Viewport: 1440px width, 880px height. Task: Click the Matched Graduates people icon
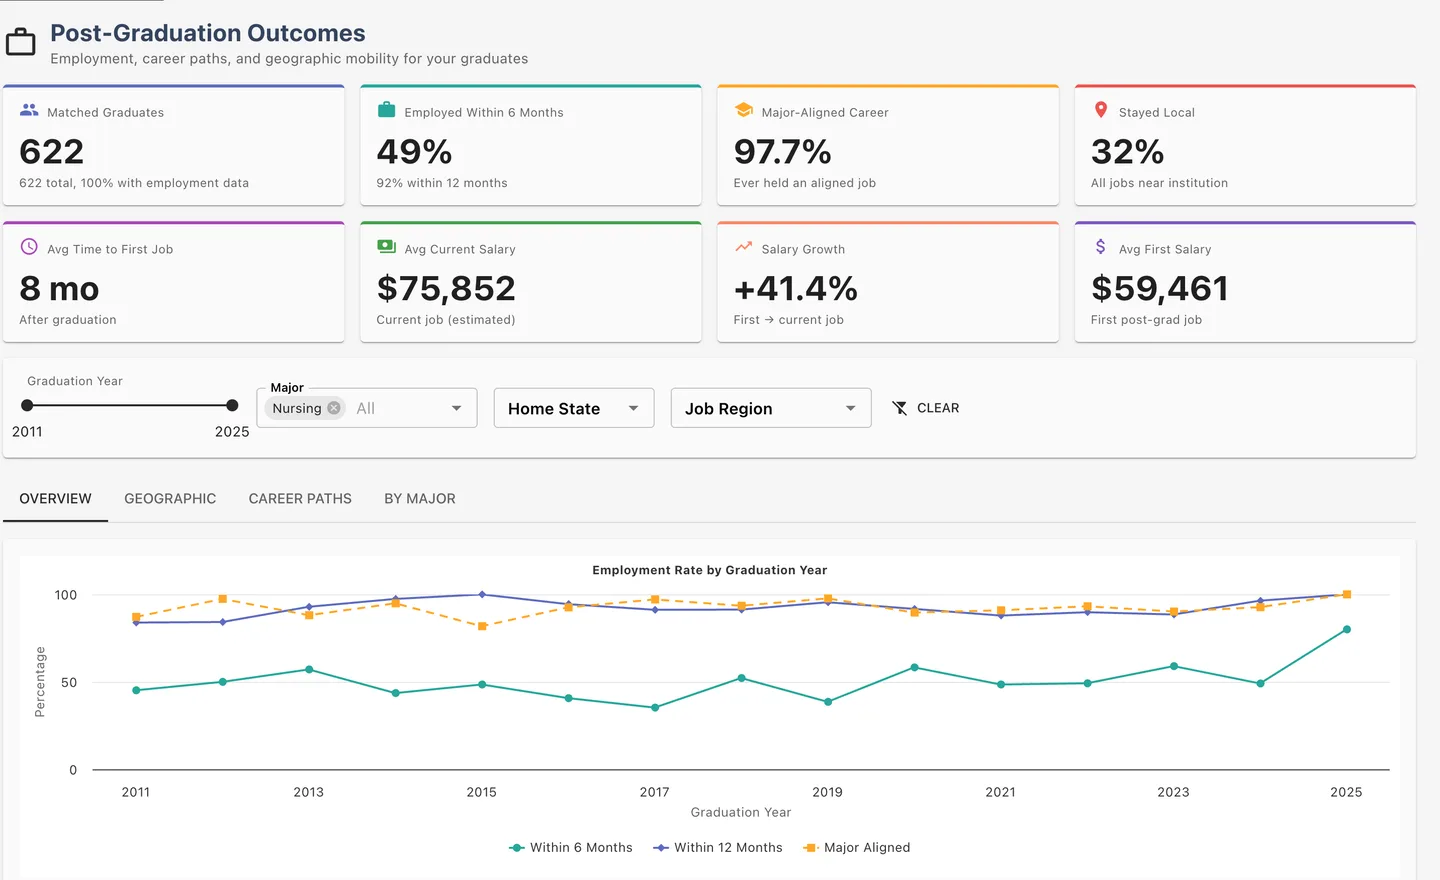[29, 110]
